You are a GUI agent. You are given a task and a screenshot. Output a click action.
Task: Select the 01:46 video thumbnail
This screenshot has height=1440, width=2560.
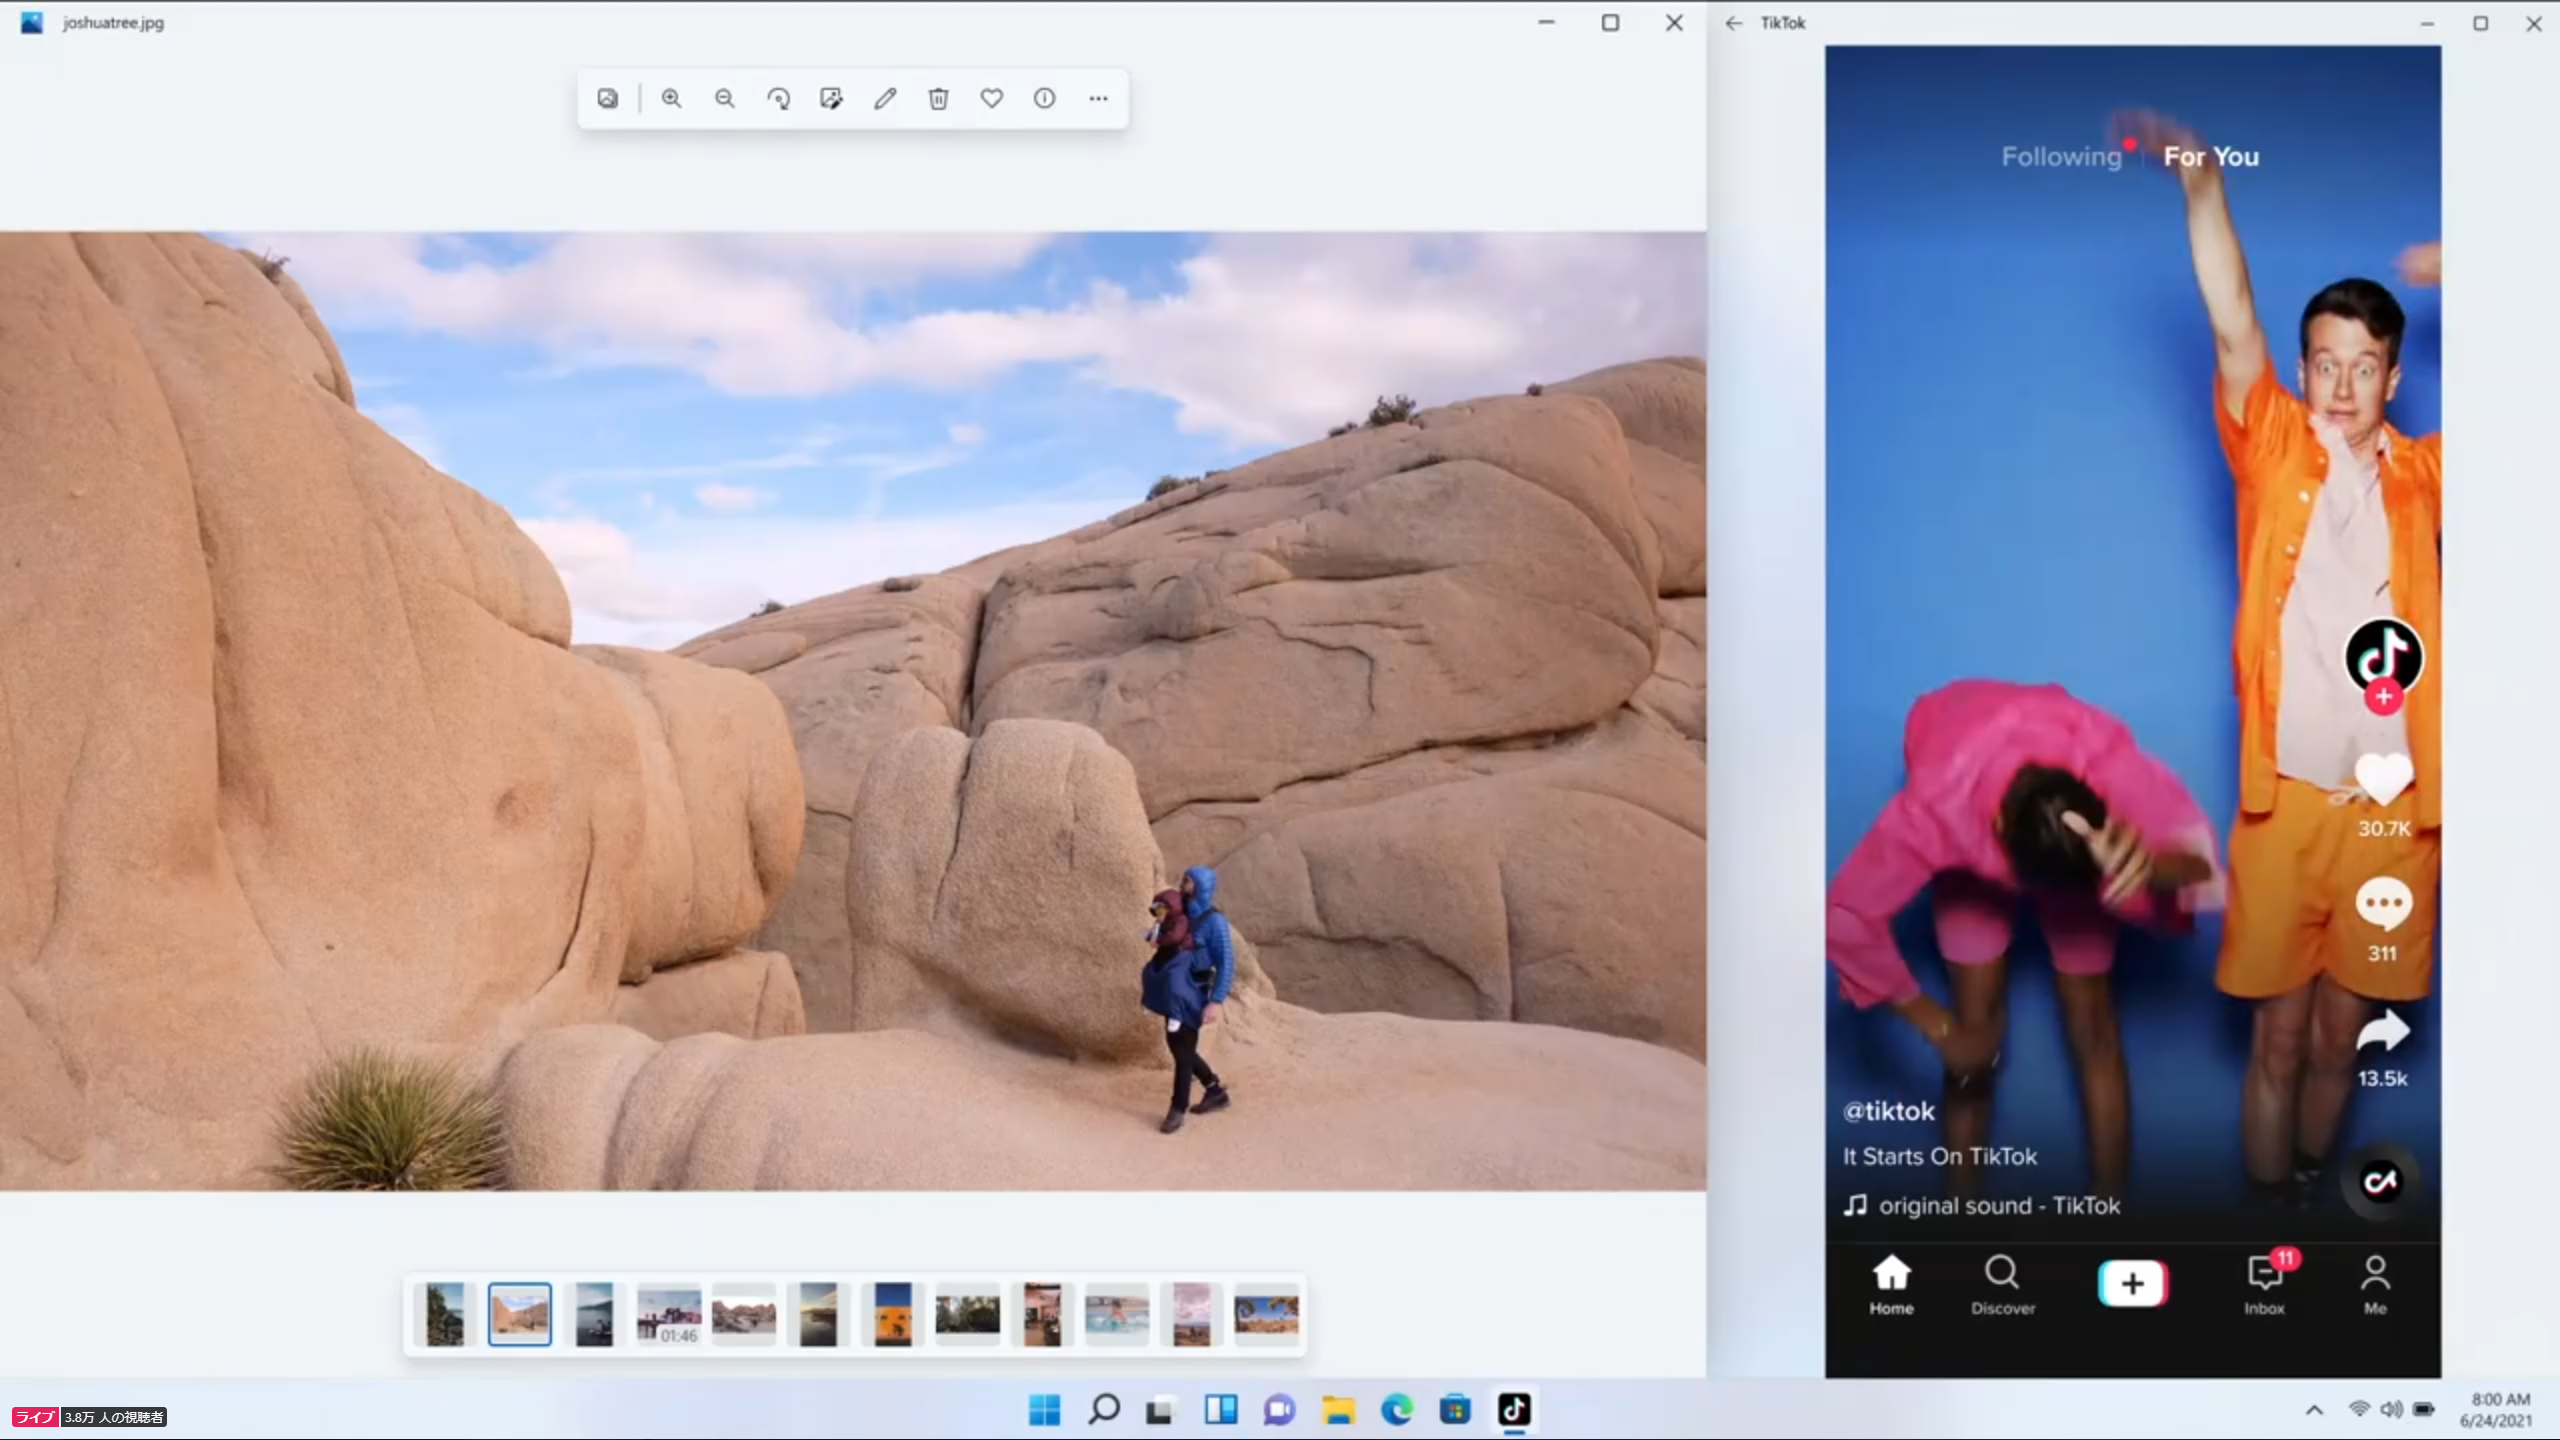tap(669, 1314)
